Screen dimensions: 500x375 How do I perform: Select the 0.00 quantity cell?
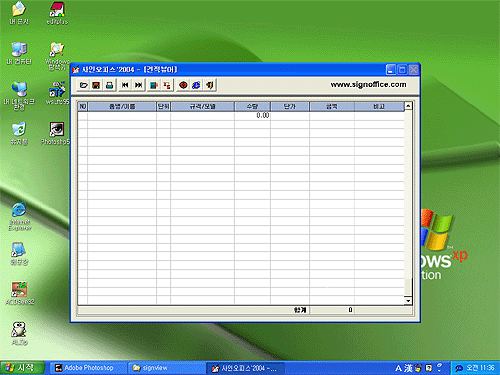252,115
